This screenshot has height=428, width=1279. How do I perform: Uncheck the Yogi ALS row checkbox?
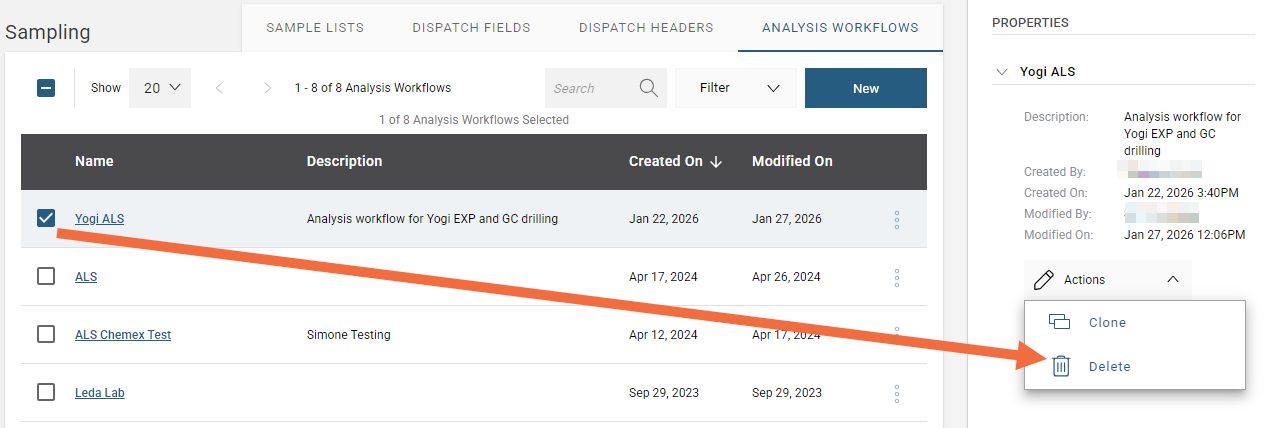pyautogui.click(x=46, y=219)
